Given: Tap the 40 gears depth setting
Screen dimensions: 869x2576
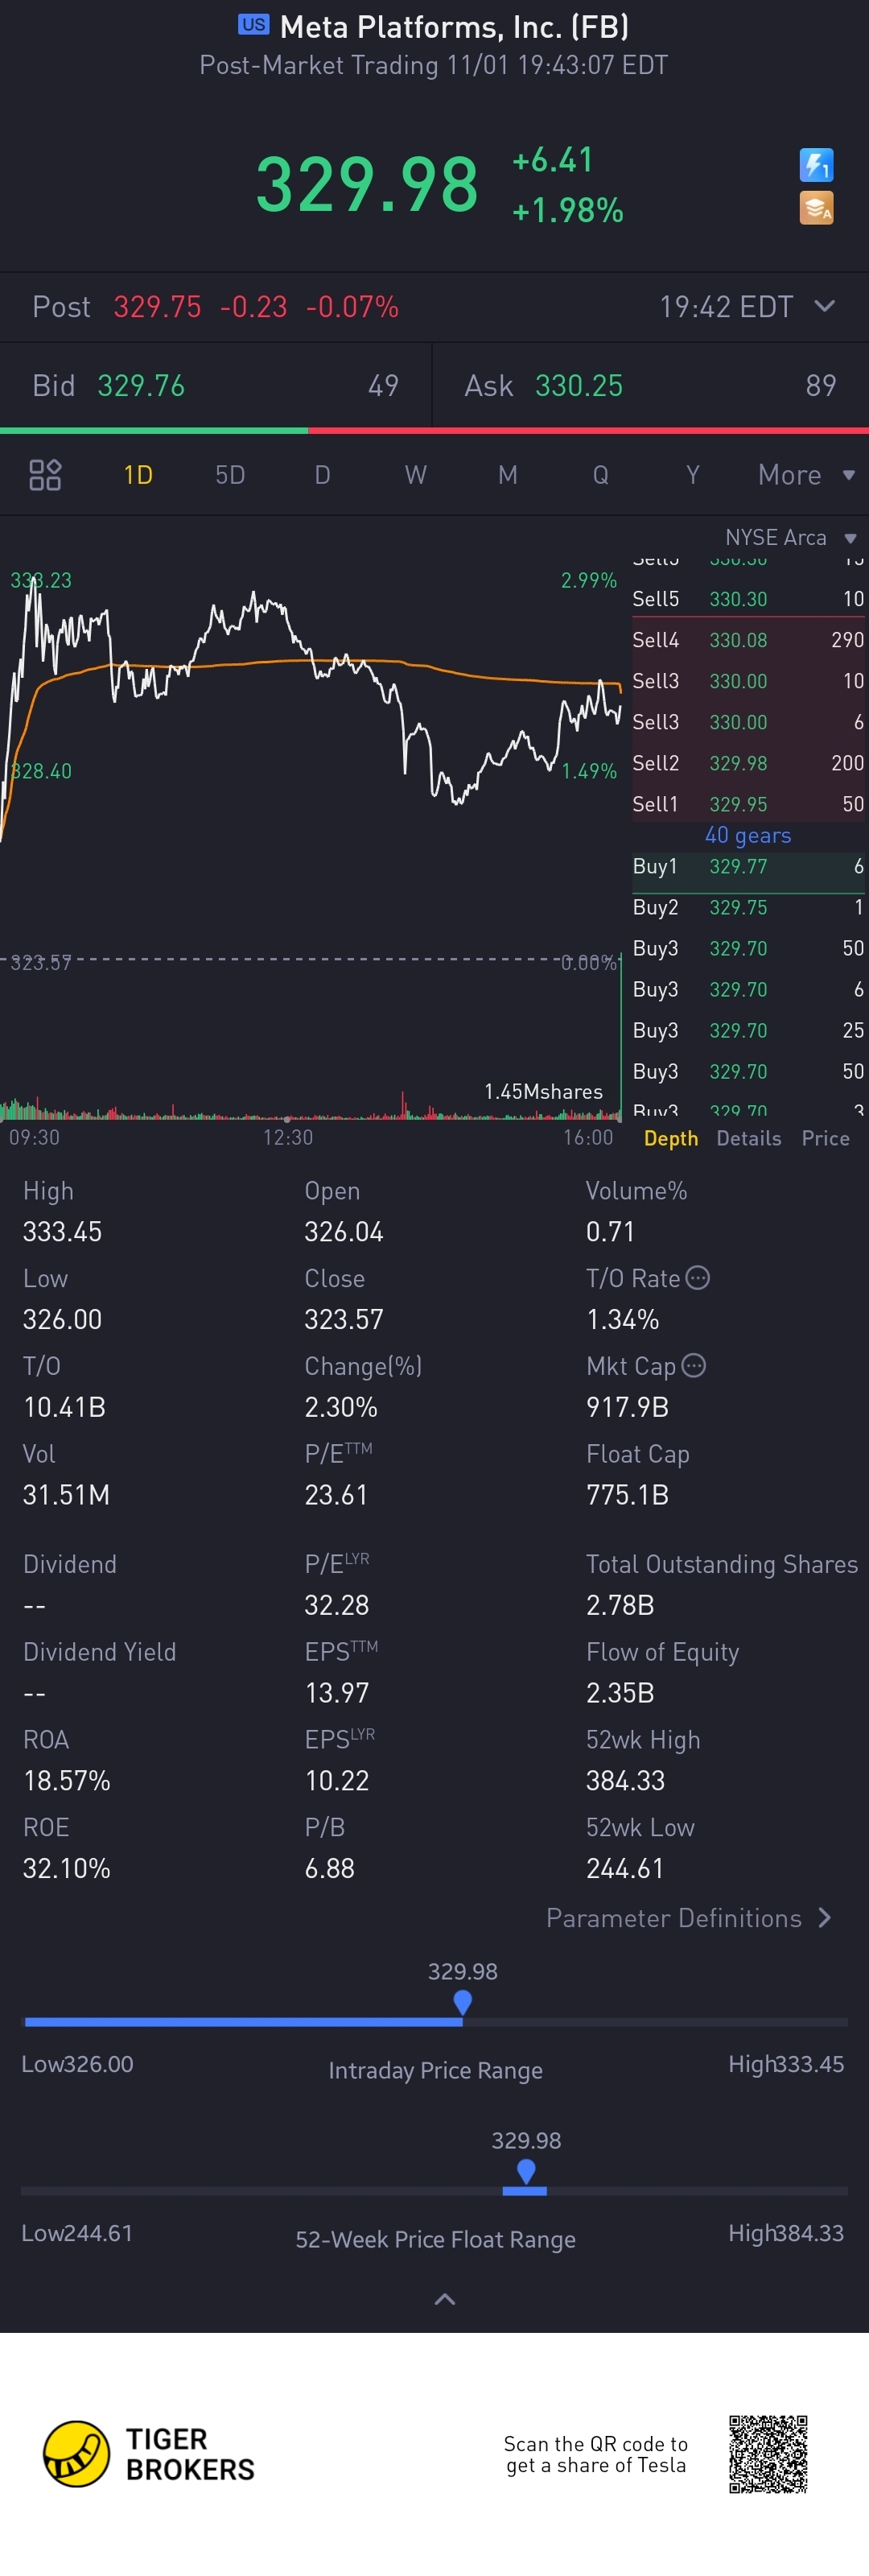Looking at the screenshot, I should tap(748, 835).
